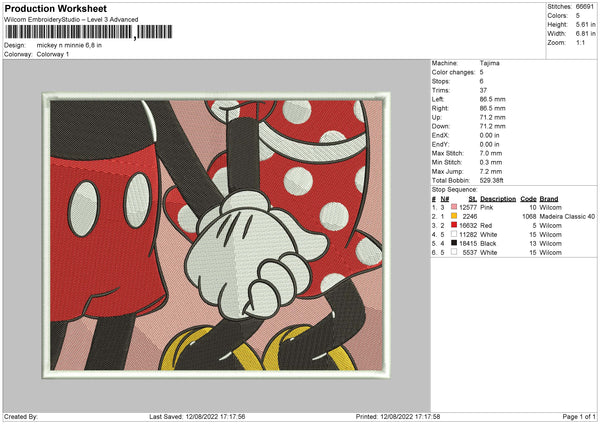Click the code "1068"
600x424 pixels.
[x=529, y=217]
